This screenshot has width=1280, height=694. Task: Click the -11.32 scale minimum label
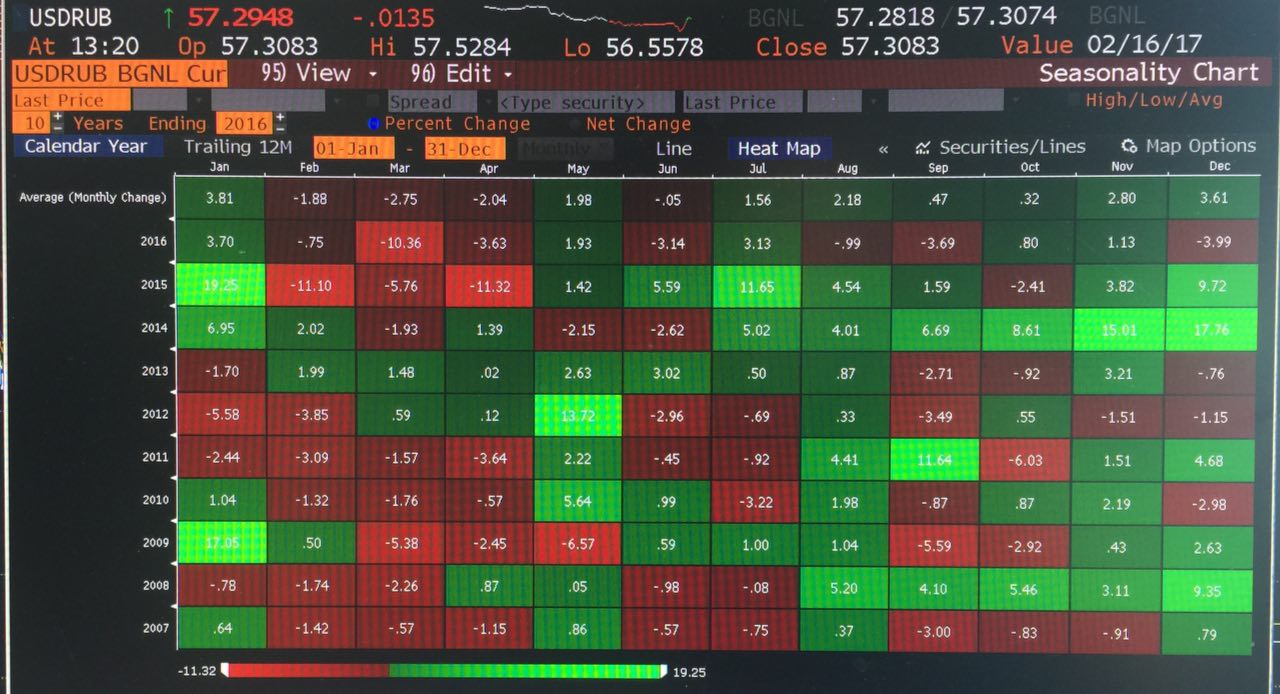[197, 670]
